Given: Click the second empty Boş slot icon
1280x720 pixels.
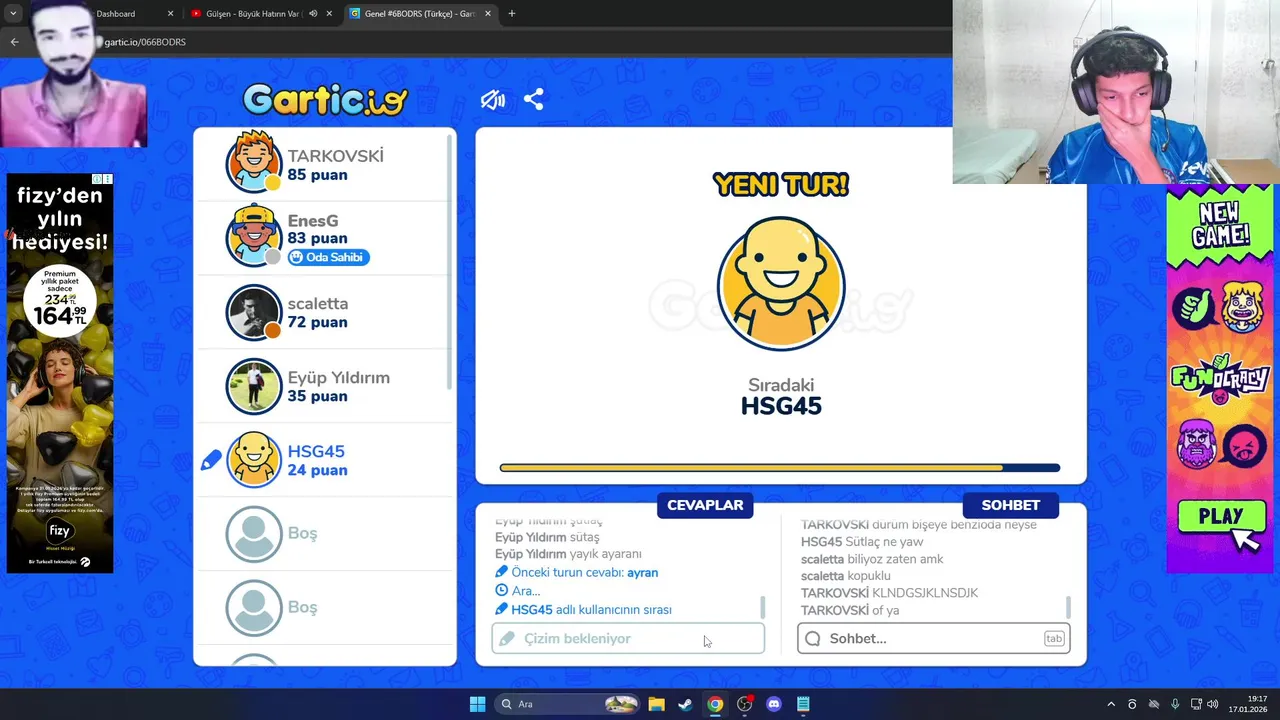Looking at the screenshot, I should (254, 608).
